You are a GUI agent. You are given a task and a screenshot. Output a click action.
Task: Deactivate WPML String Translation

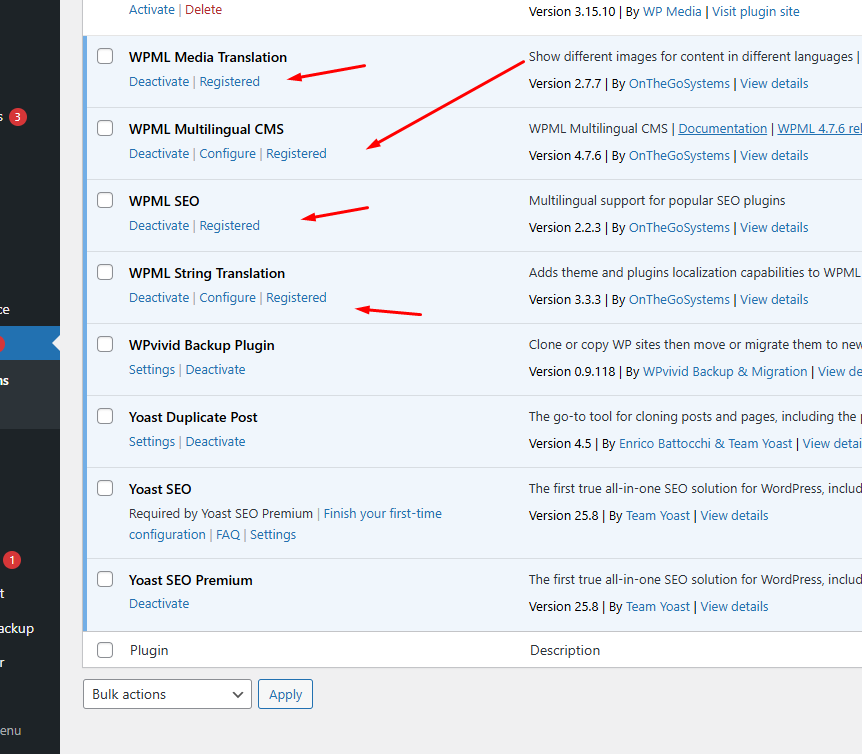tap(159, 297)
